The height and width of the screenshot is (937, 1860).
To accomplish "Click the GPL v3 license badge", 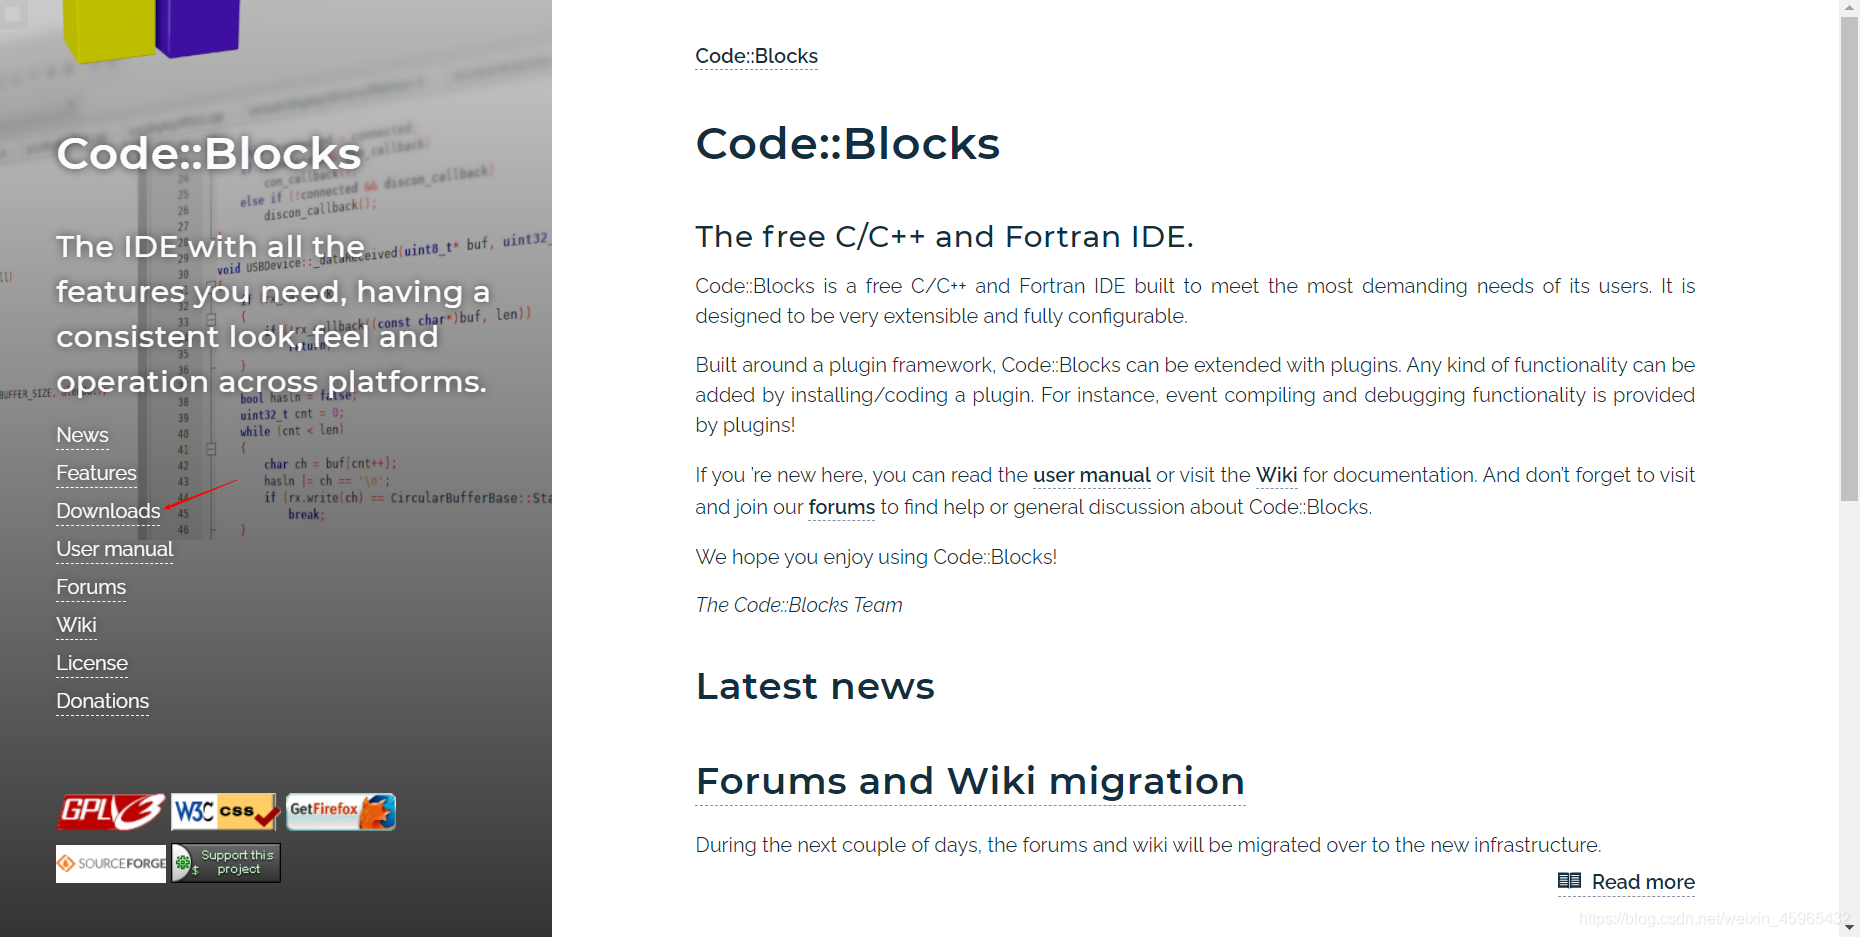I will coord(111,811).
